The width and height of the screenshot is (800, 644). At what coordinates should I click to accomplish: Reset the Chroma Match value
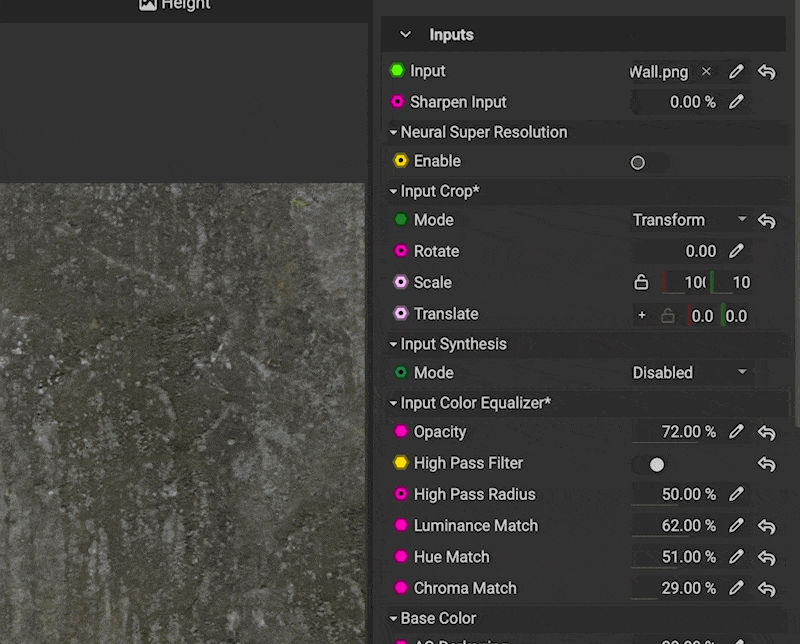pyautogui.click(x=767, y=589)
